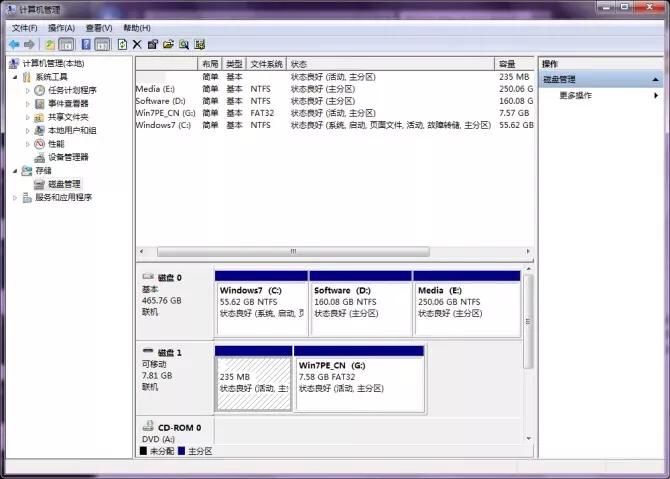Viewport: 670px width, 479px height.
Task: Open 任务计划程序 (Task Scheduler) item
Action: coord(72,90)
